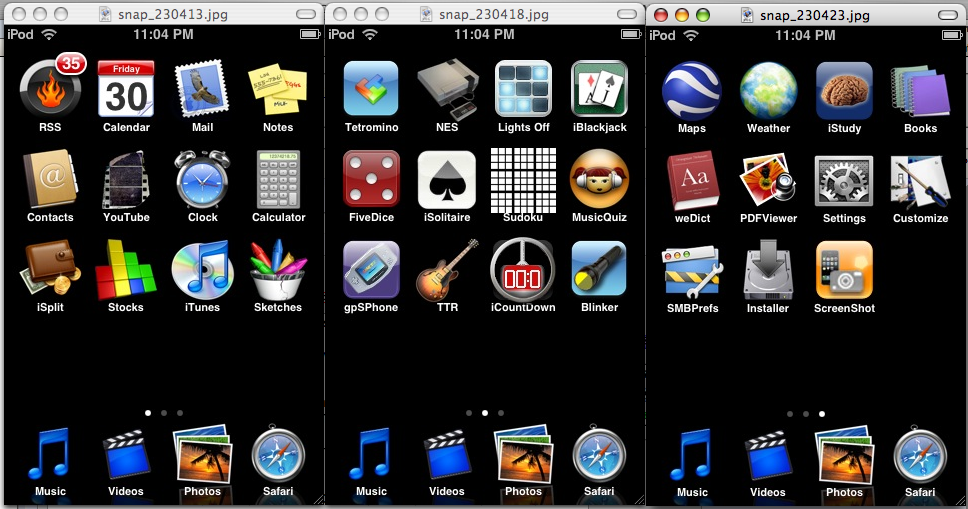Tap Safari in snap_230423 dock
The height and width of the screenshot is (509, 968).
pos(920,457)
